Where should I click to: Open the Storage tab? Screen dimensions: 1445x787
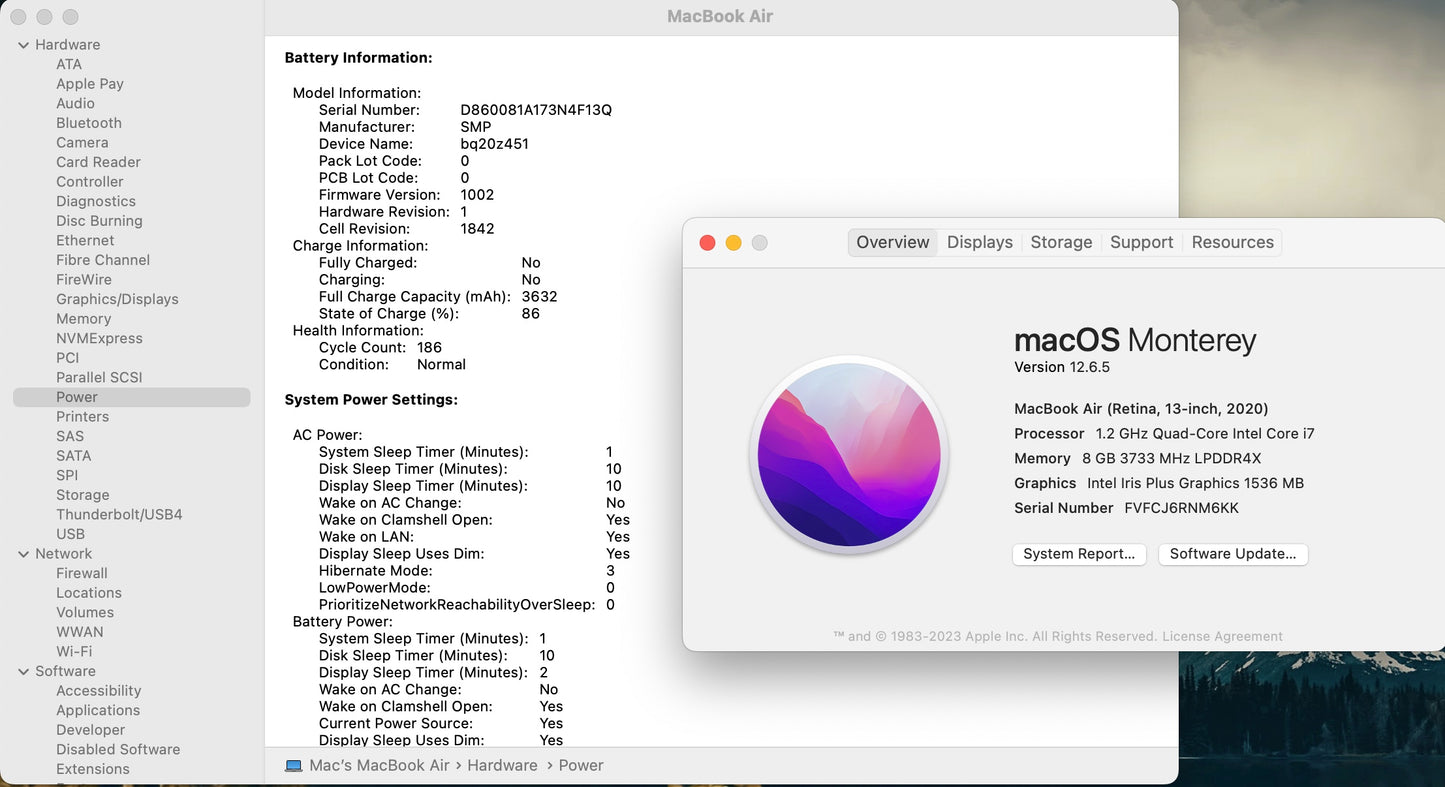coord(1061,243)
